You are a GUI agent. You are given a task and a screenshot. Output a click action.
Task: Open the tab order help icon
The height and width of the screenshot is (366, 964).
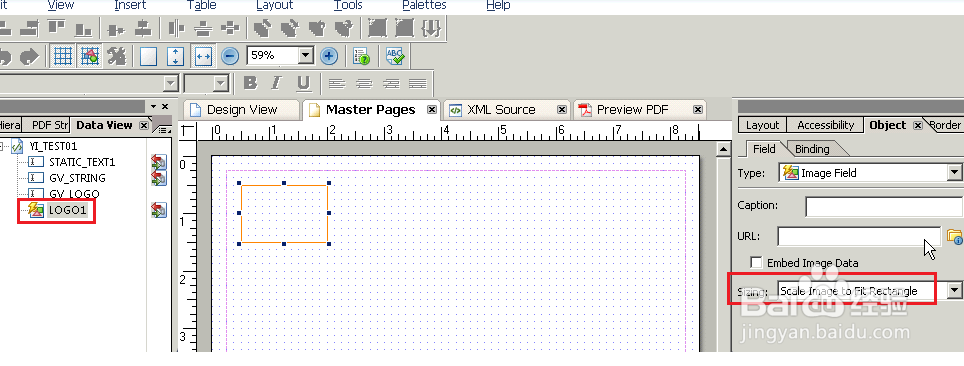point(362,57)
